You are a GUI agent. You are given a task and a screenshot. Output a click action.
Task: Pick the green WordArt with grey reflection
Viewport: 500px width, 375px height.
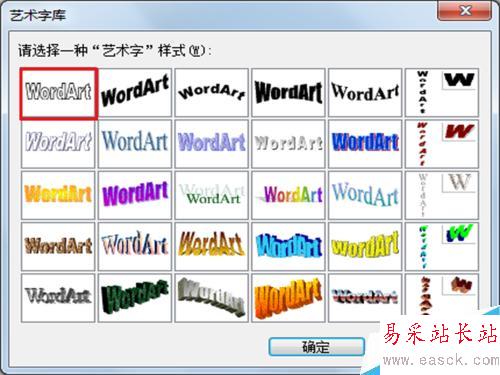tap(212, 195)
